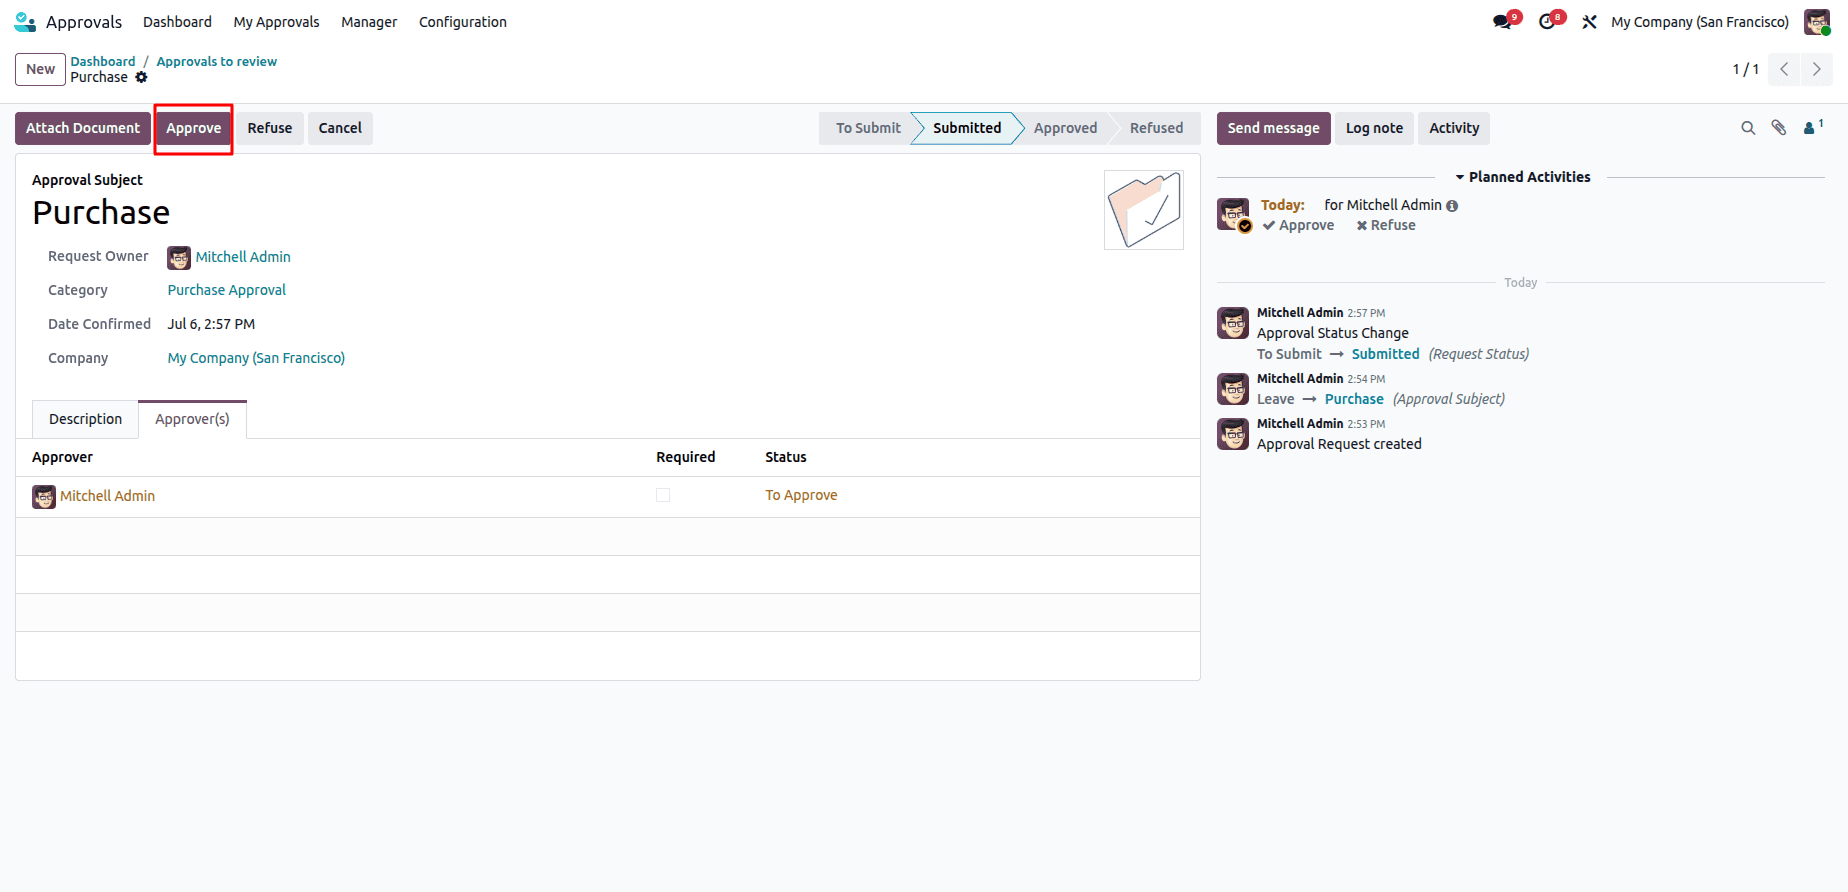Open the user avatar menu
The image size is (1848, 892).
[x=1817, y=22]
